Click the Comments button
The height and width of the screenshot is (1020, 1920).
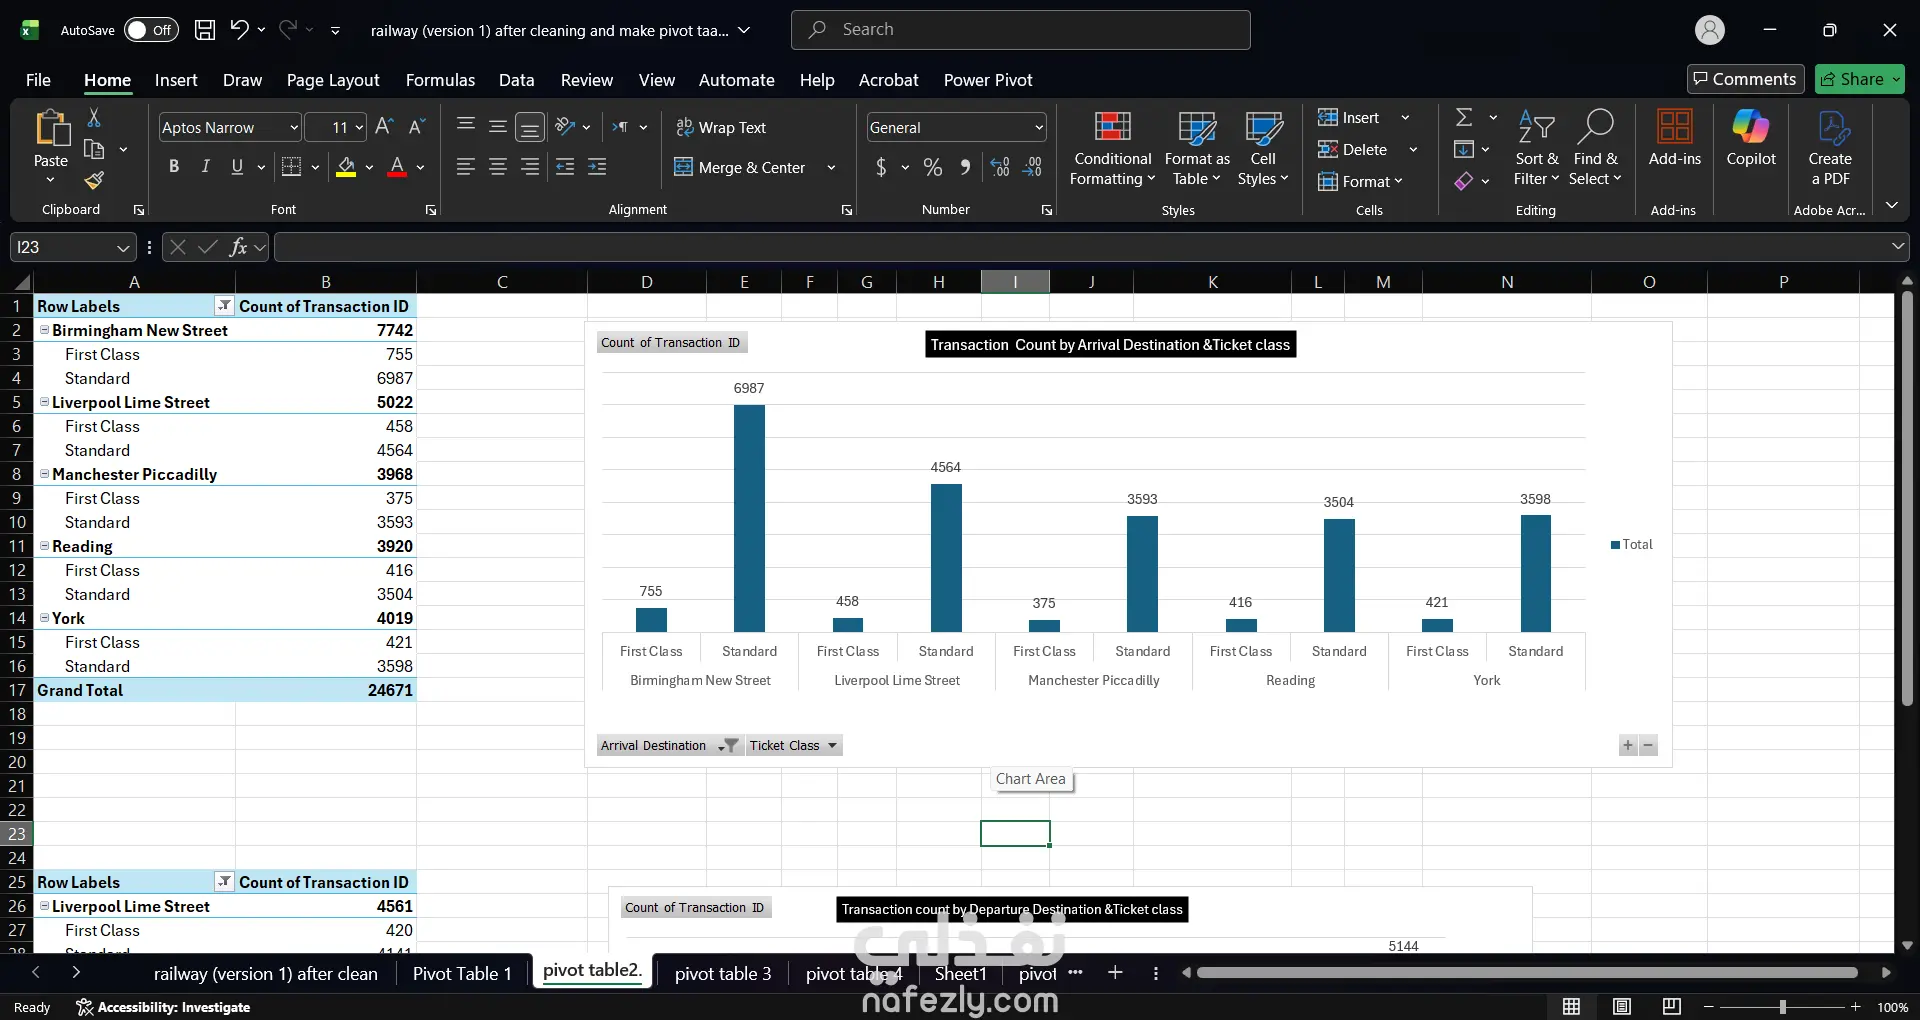point(1745,79)
